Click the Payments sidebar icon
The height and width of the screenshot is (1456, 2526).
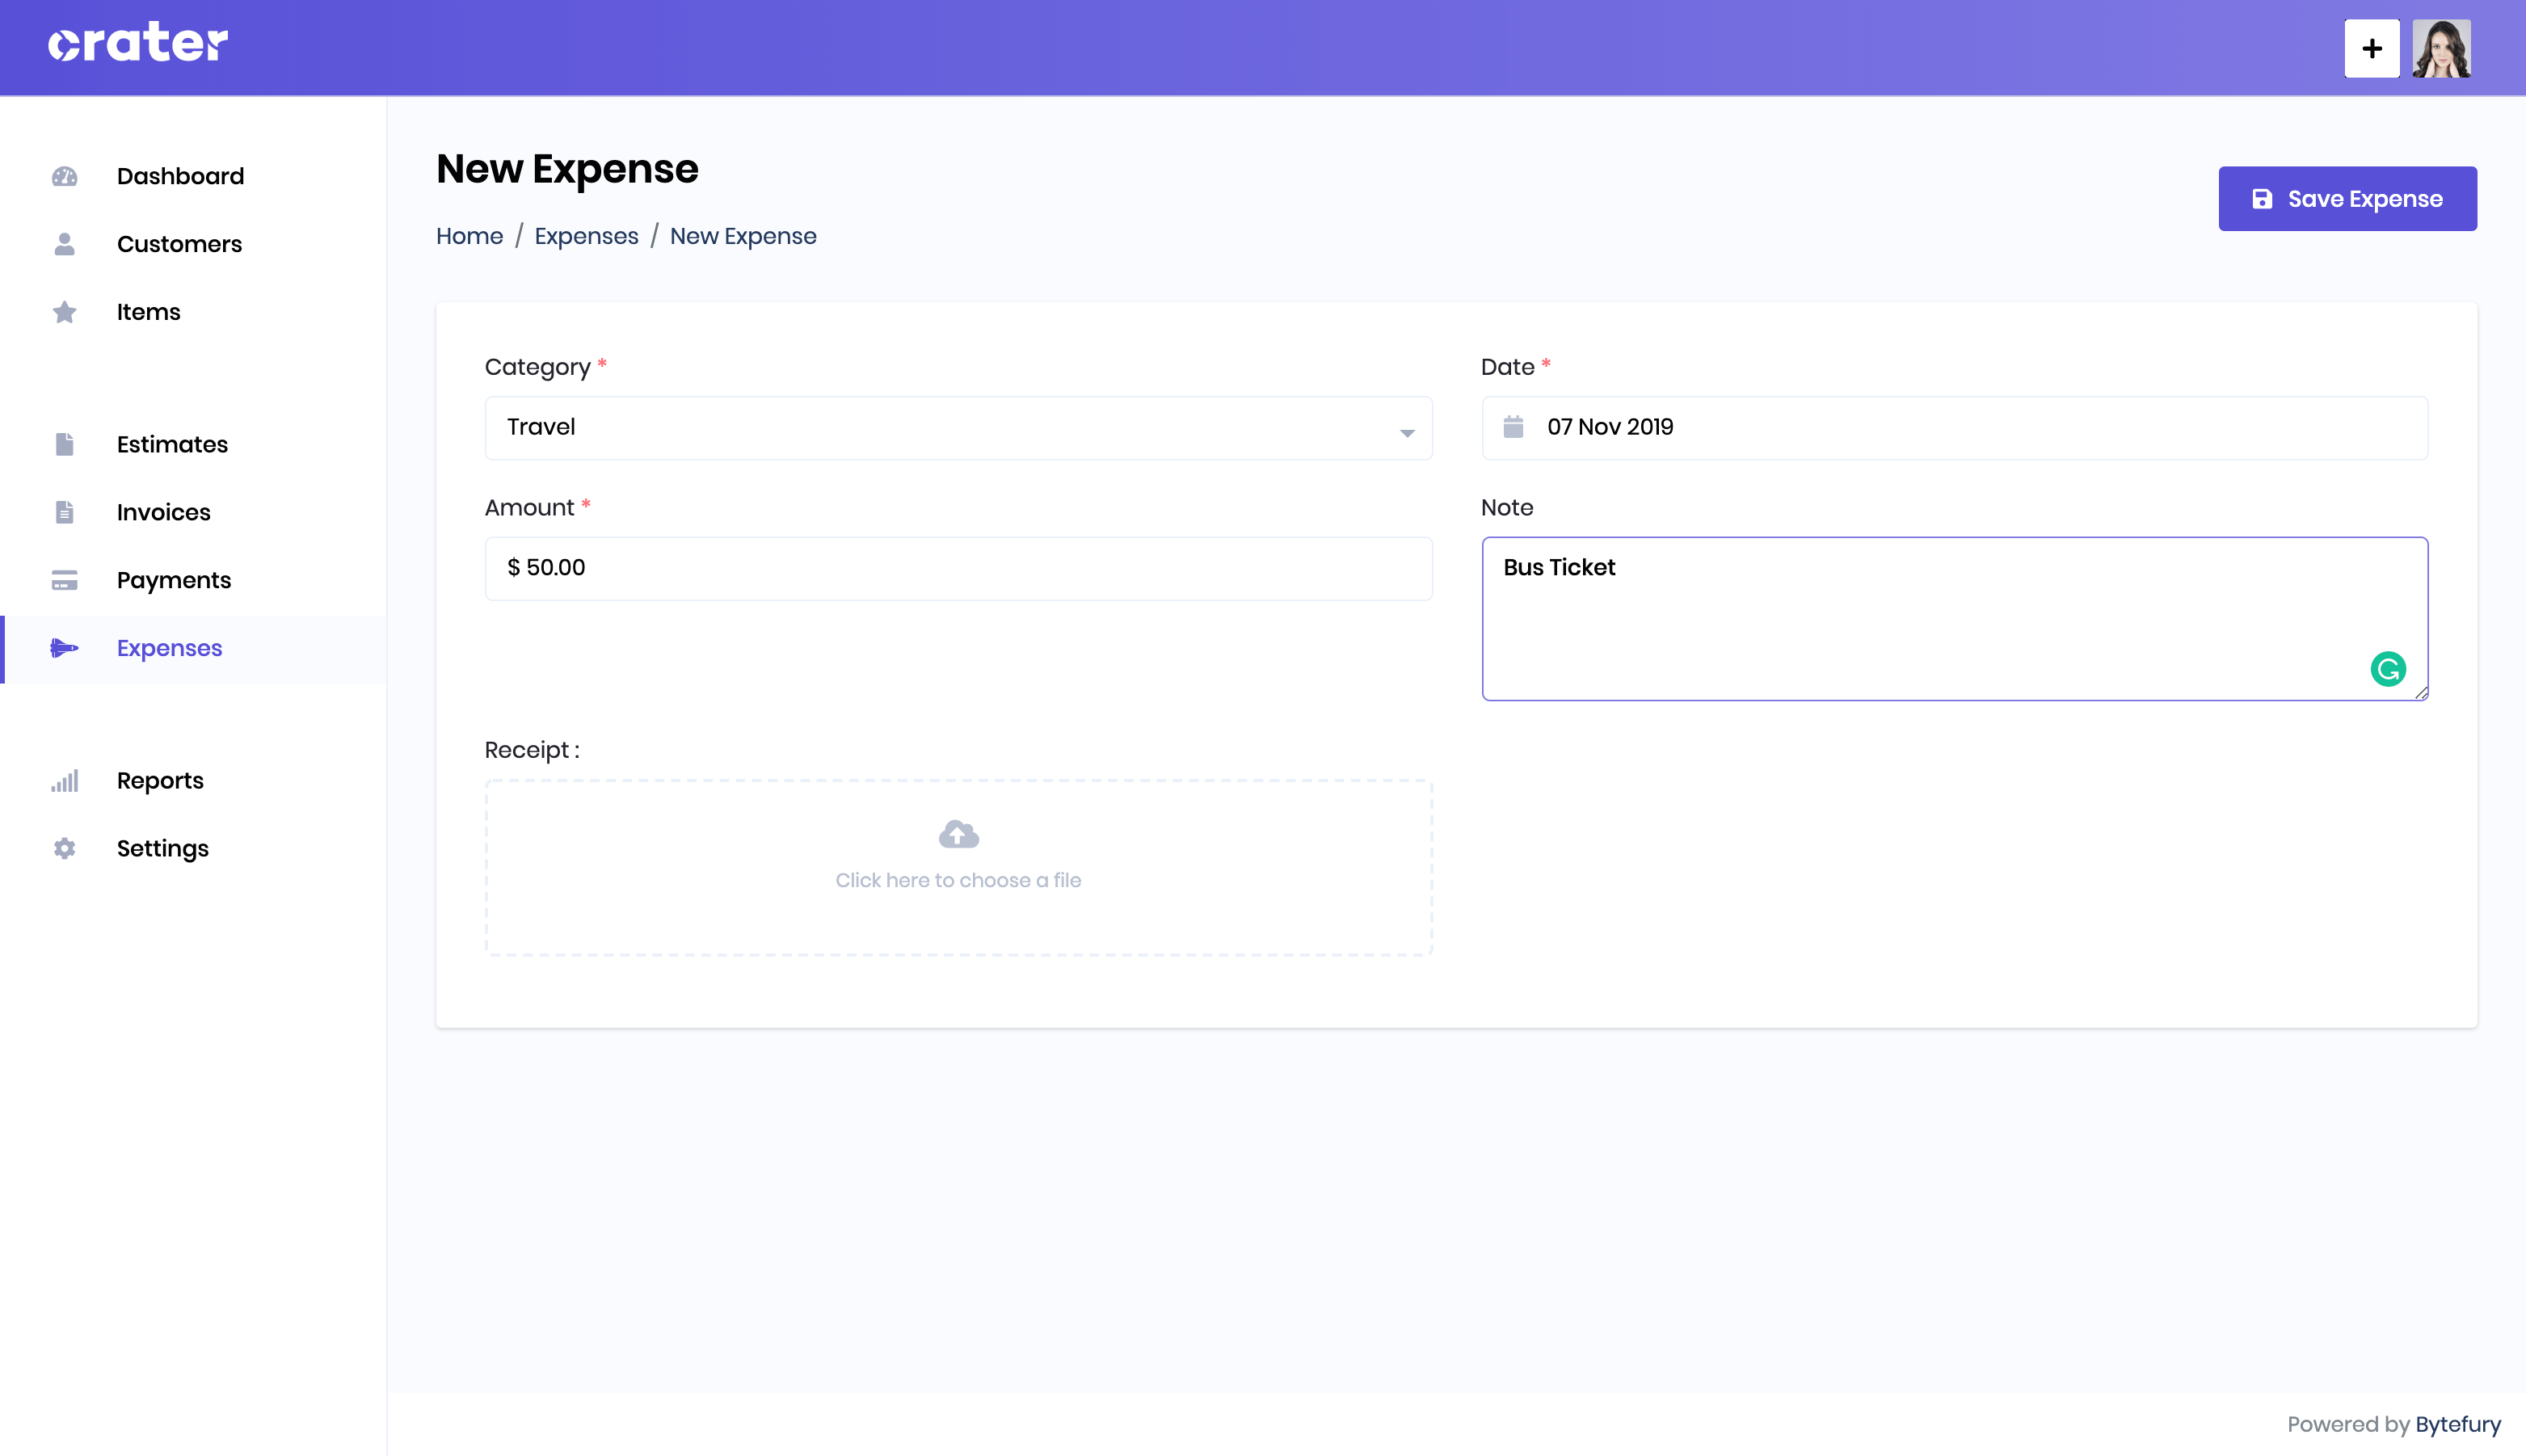64,579
